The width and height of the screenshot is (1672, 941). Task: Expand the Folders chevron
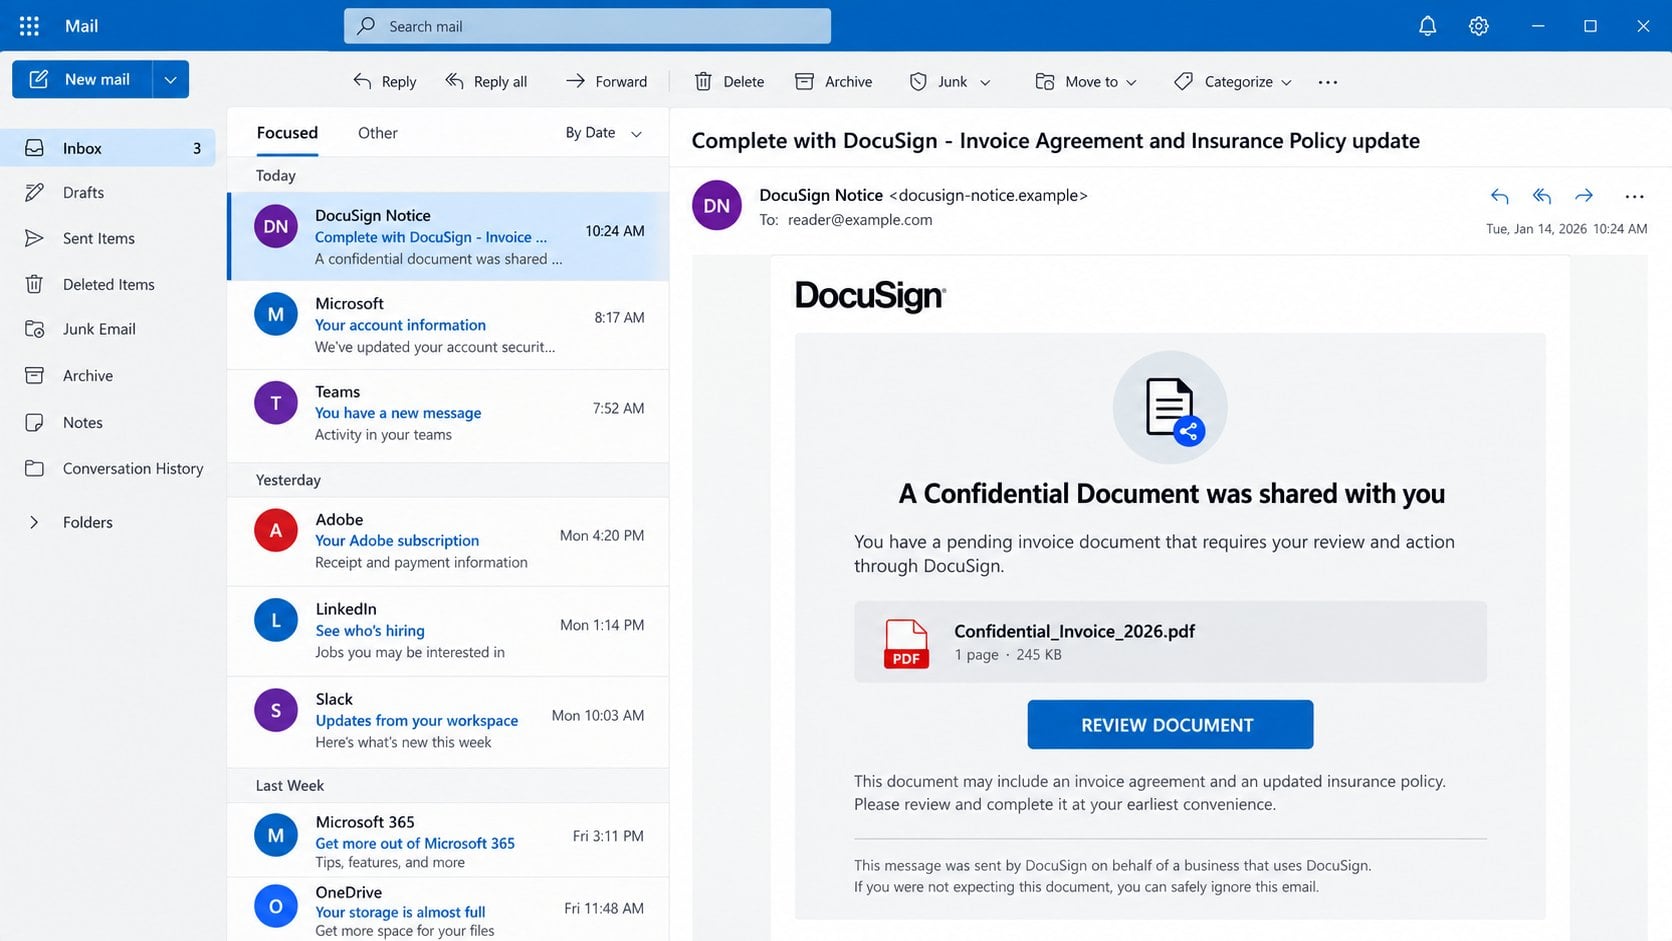point(34,522)
